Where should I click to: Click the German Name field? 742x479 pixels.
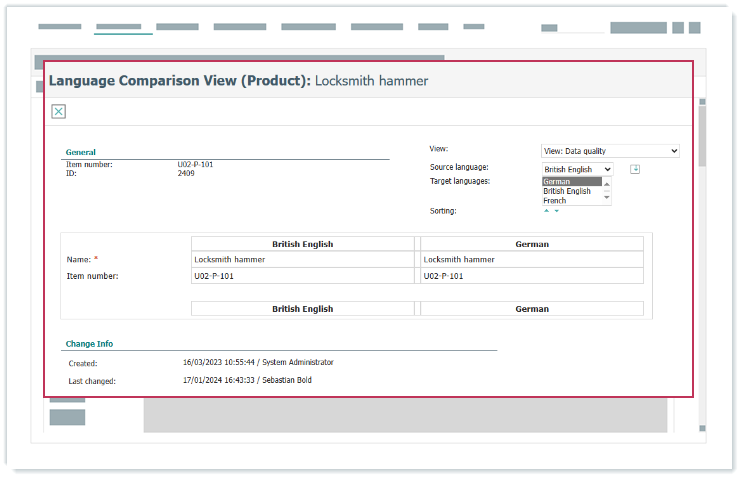(x=531, y=259)
